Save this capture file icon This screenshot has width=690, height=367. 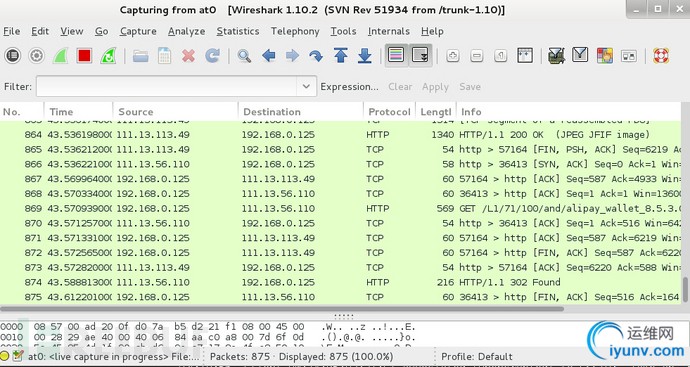tap(165, 56)
